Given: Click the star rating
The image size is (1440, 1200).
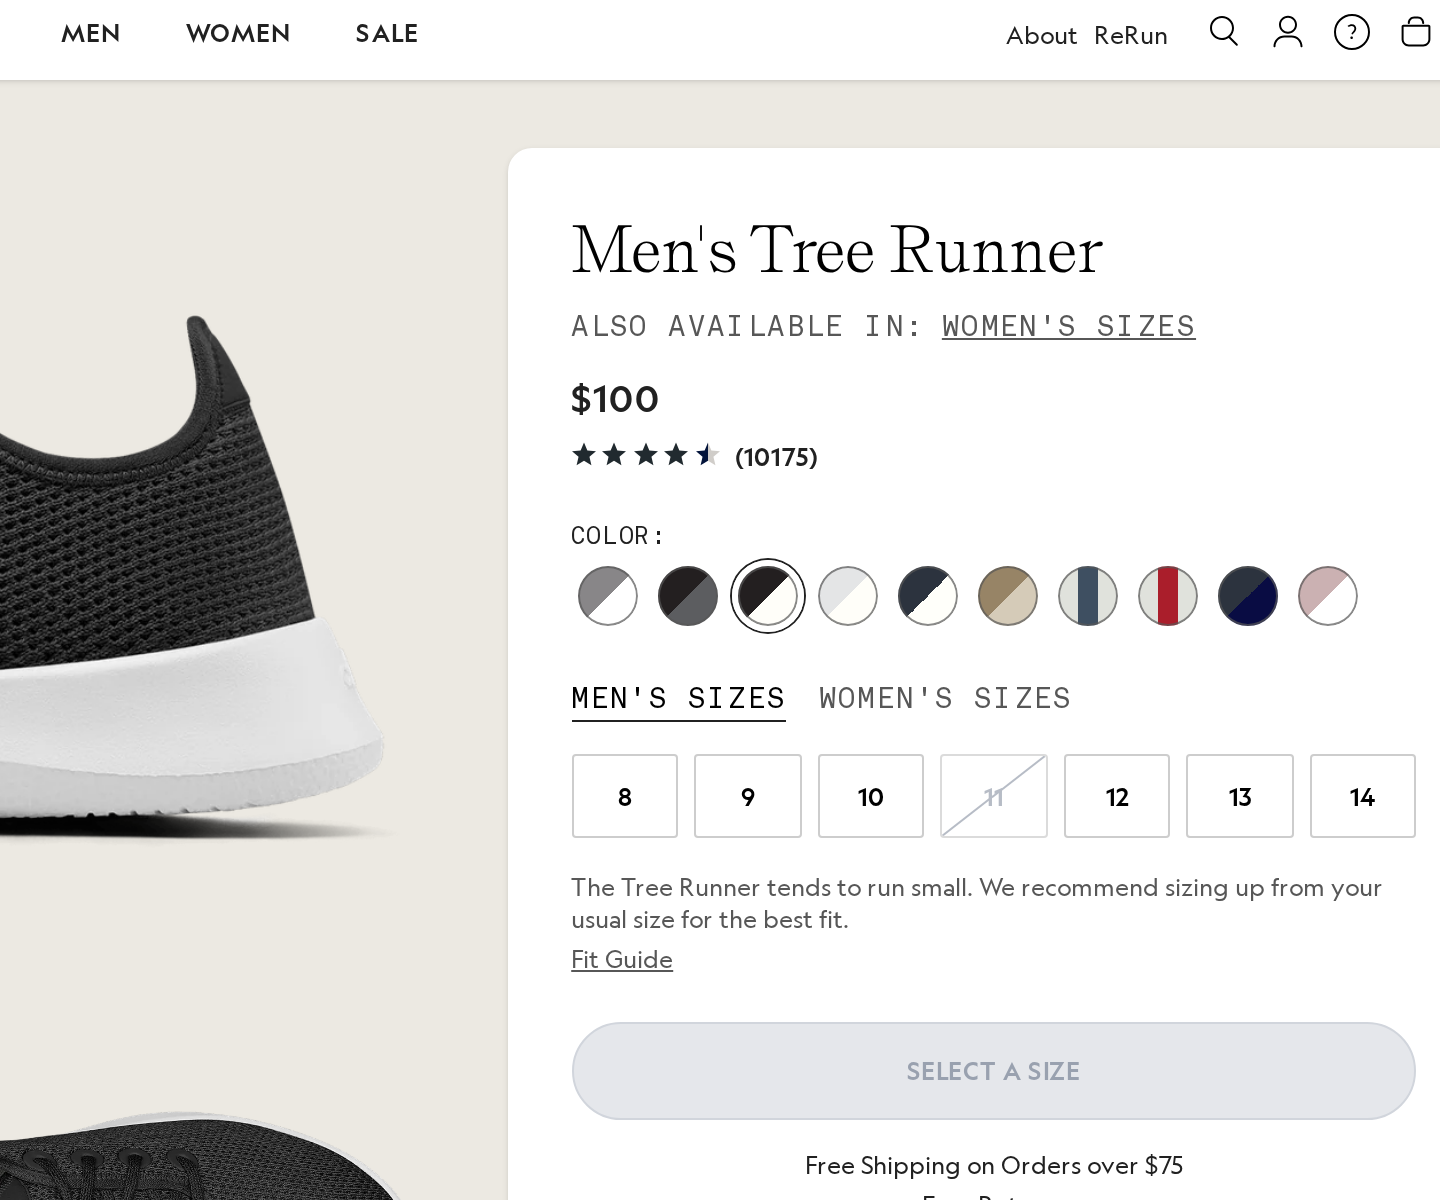Looking at the screenshot, I should [646, 455].
